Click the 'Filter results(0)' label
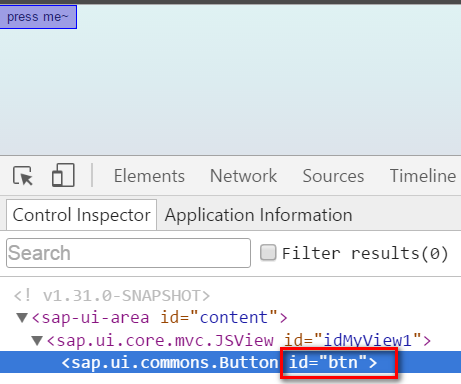Viewport: 461px width, 384px height. pyautogui.click(x=365, y=253)
